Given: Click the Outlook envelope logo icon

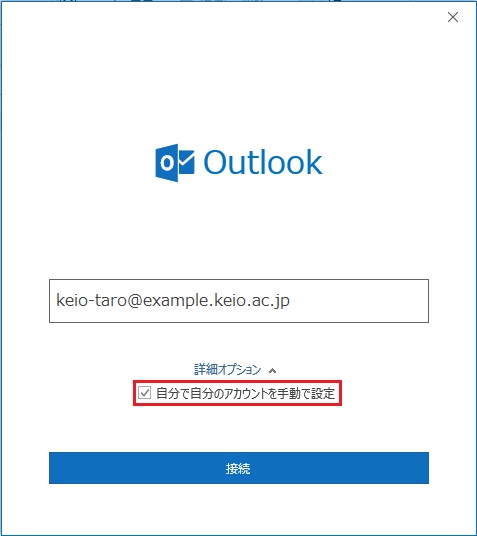Looking at the screenshot, I should pos(175,163).
